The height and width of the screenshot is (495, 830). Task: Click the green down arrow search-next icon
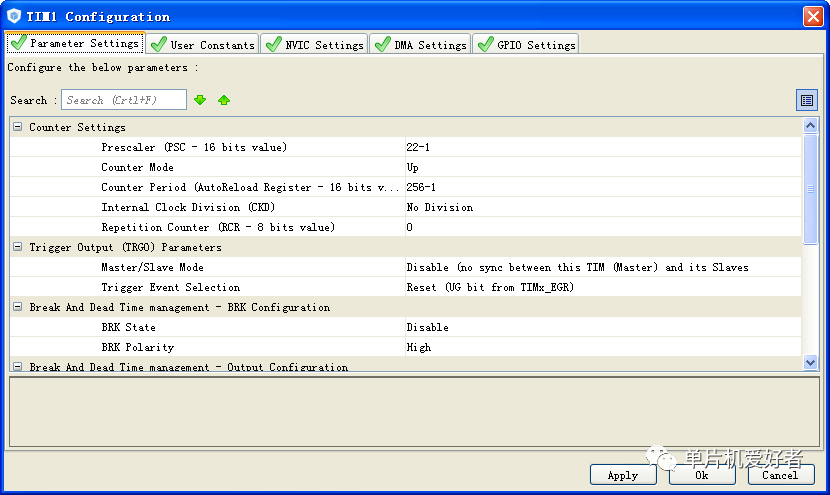click(200, 100)
